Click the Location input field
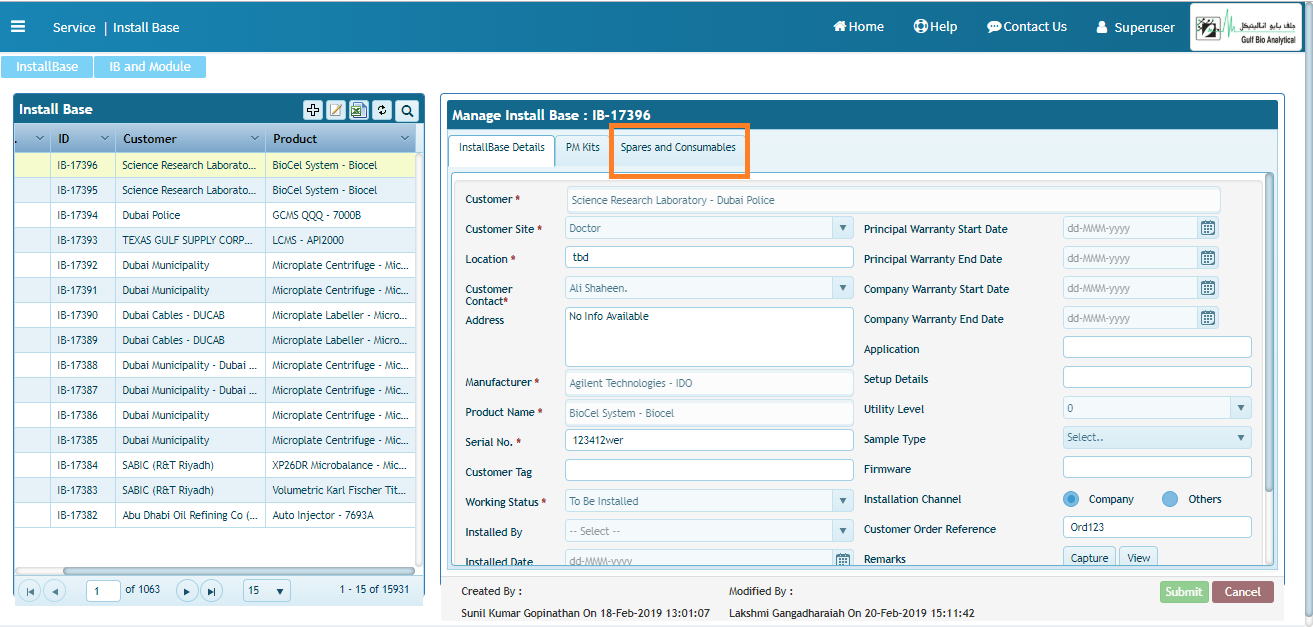Screen dimensions: 1313x627 point(709,258)
